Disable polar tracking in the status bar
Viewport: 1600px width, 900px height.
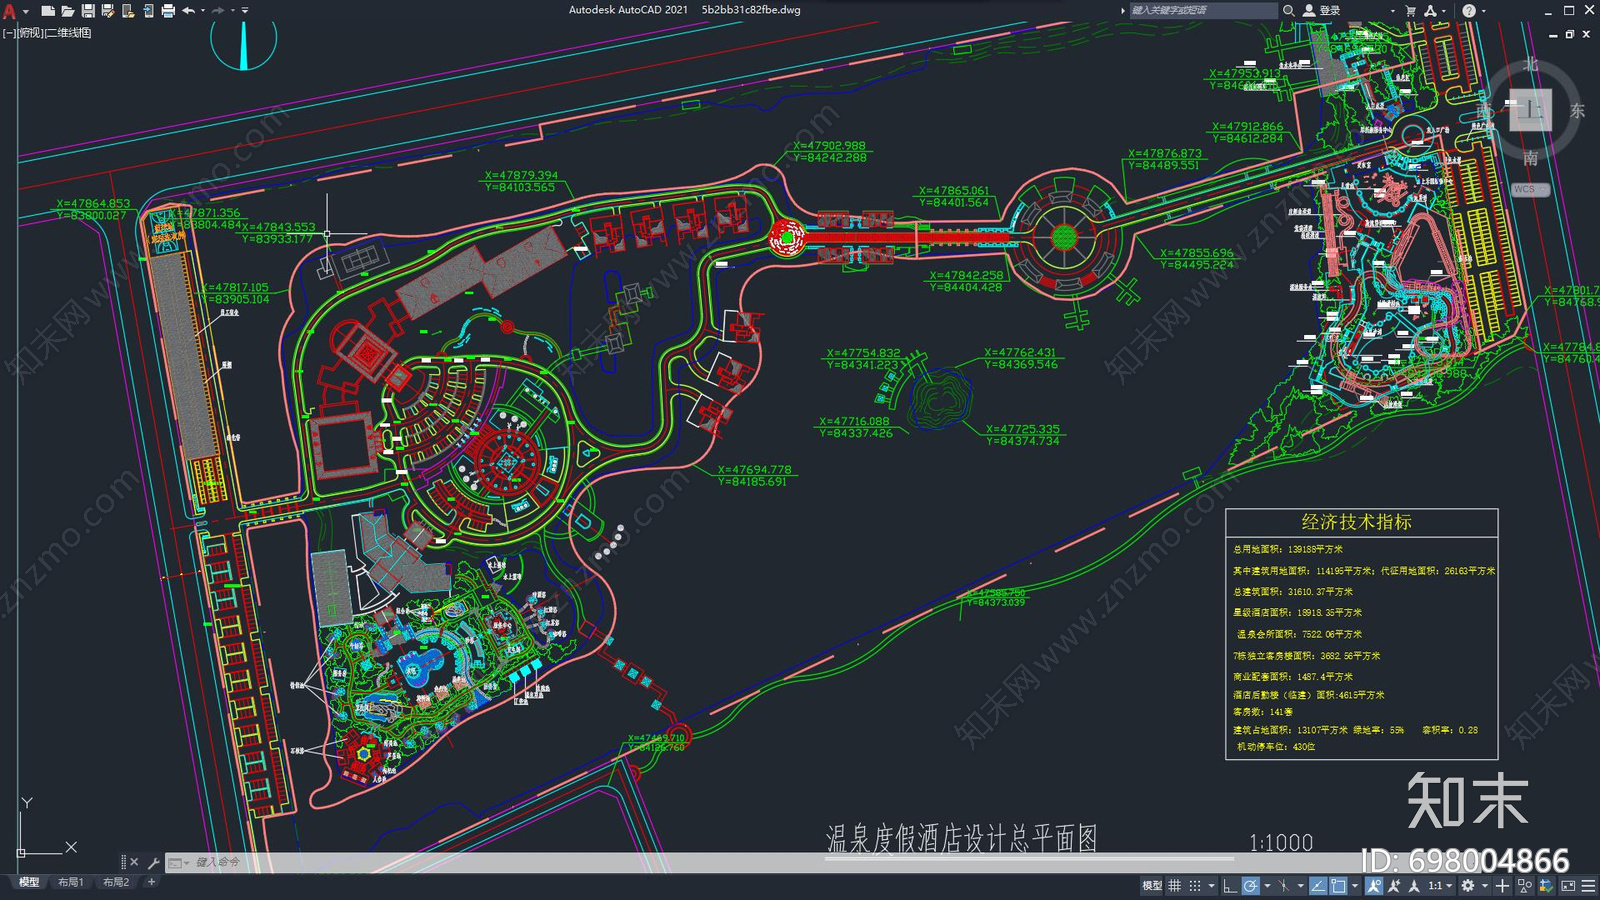[x=1251, y=885]
